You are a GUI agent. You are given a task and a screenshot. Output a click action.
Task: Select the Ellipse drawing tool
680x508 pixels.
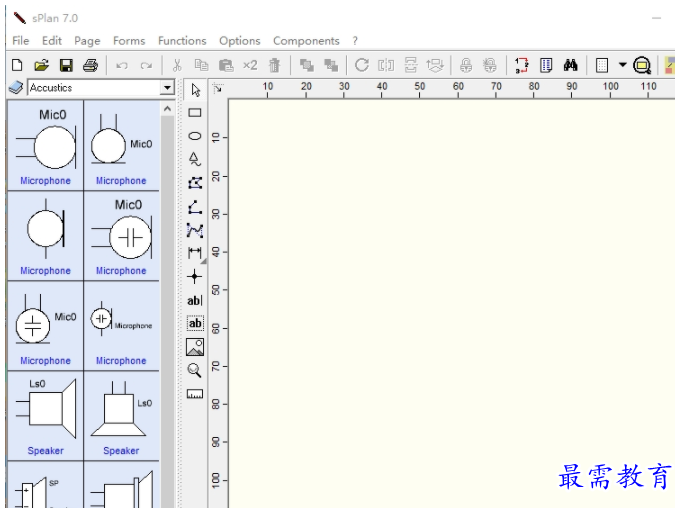tap(195, 136)
